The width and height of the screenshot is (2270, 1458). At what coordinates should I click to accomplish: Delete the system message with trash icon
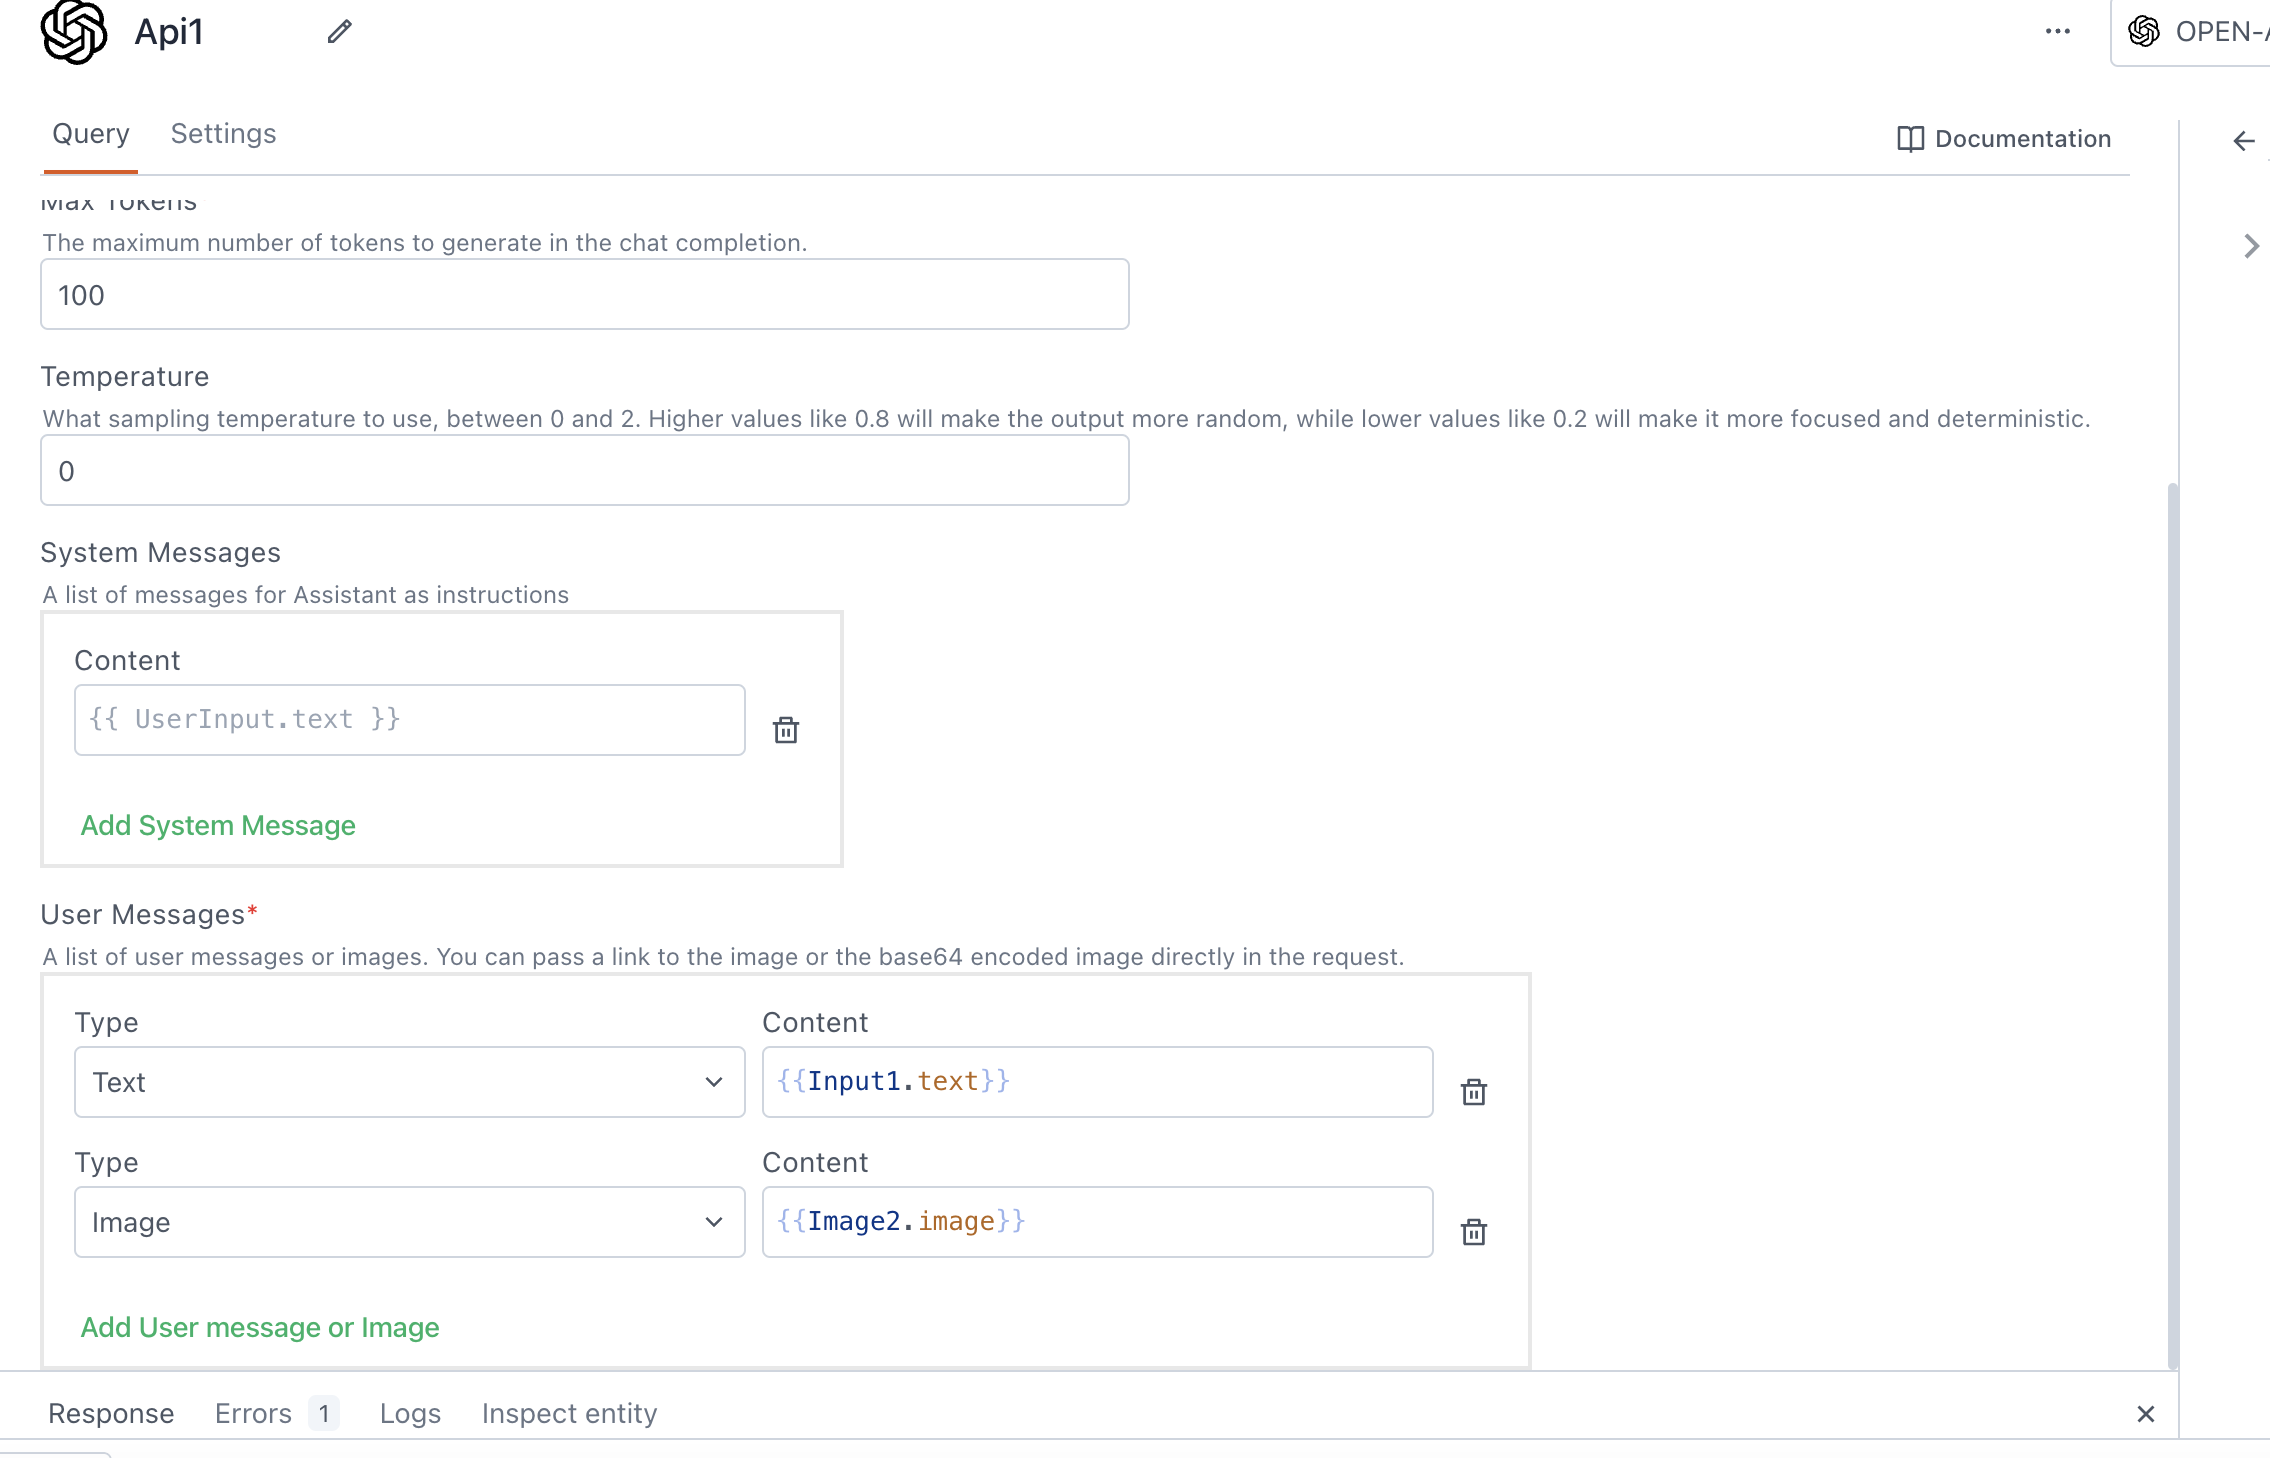point(786,730)
